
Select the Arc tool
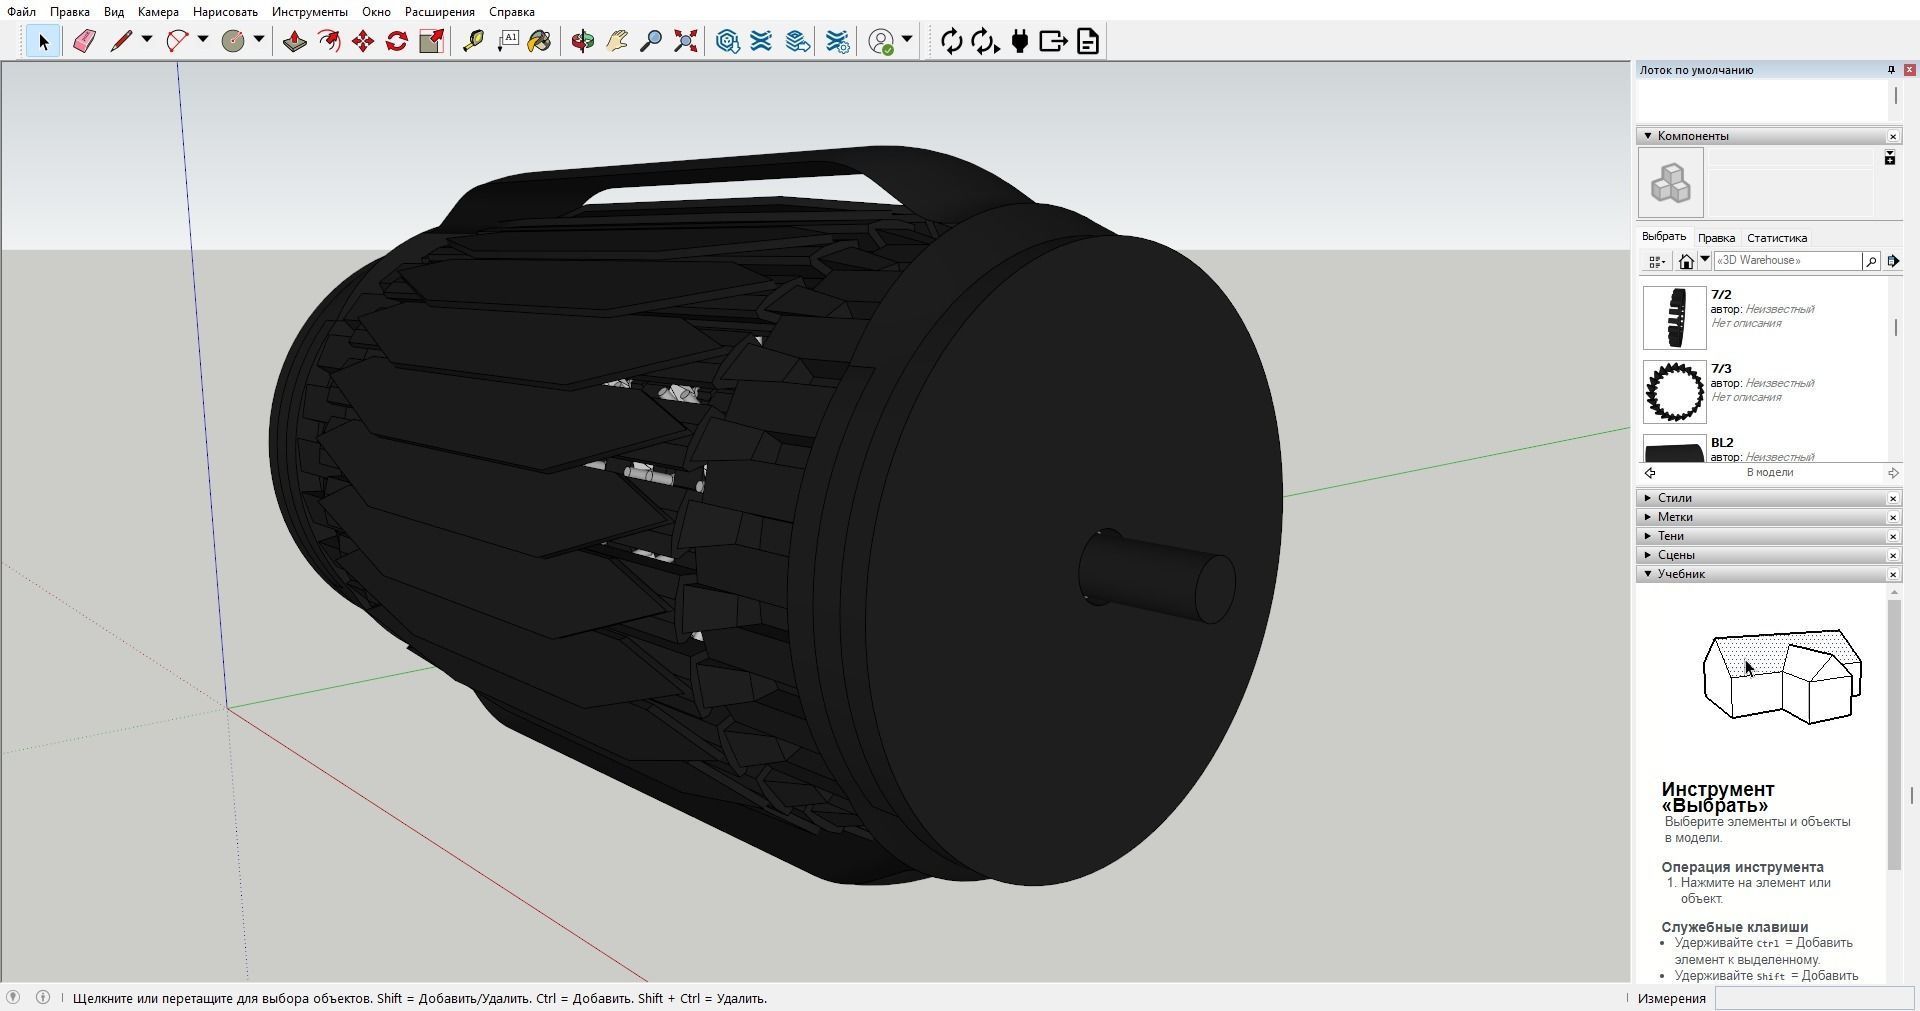click(177, 41)
